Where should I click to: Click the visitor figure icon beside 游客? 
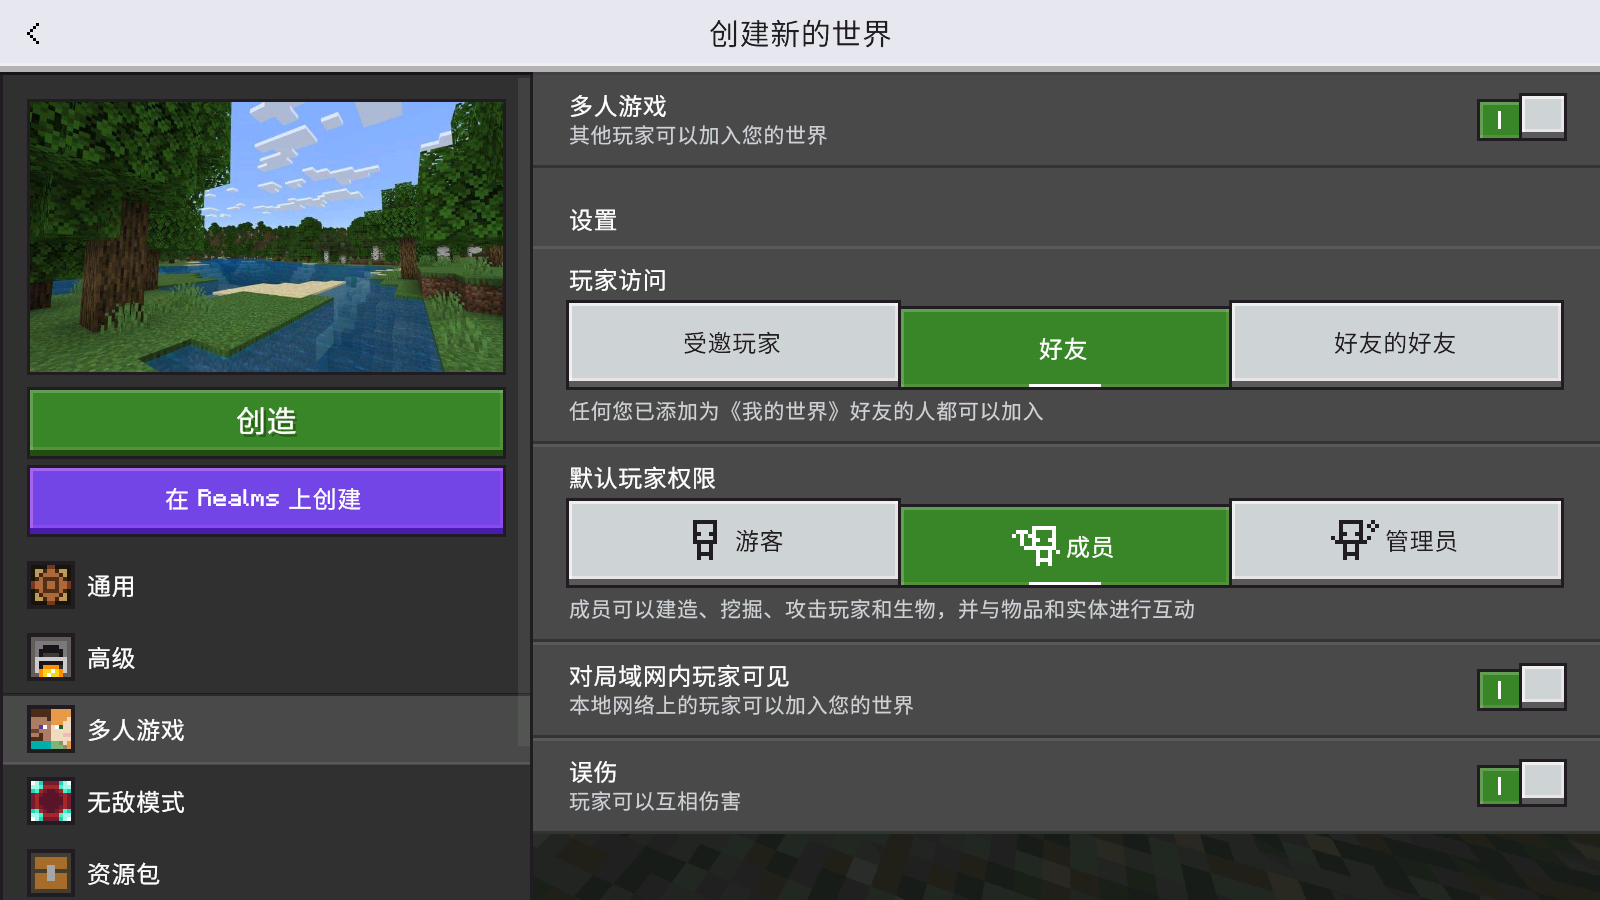coord(705,541)
